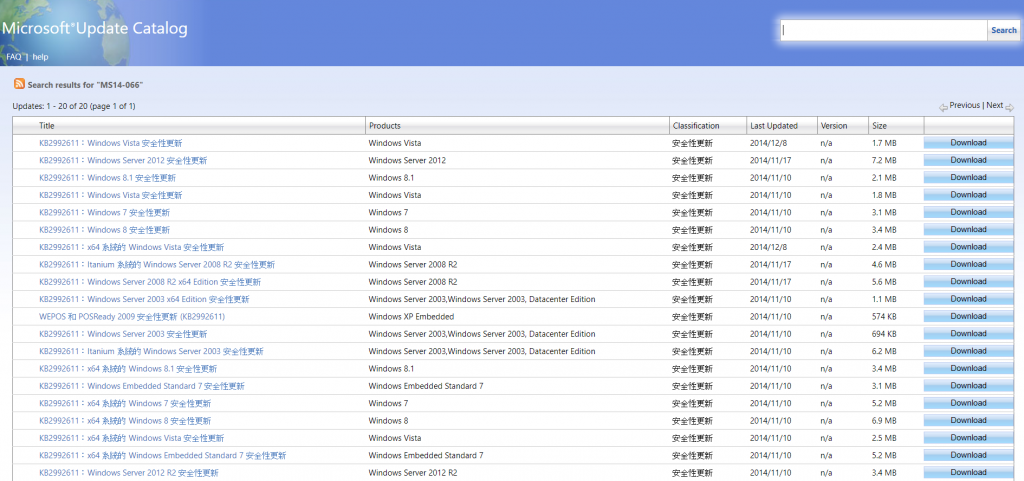Click the Search button
This screenshot has width=1024, height=481.
tap(1003, 30)
